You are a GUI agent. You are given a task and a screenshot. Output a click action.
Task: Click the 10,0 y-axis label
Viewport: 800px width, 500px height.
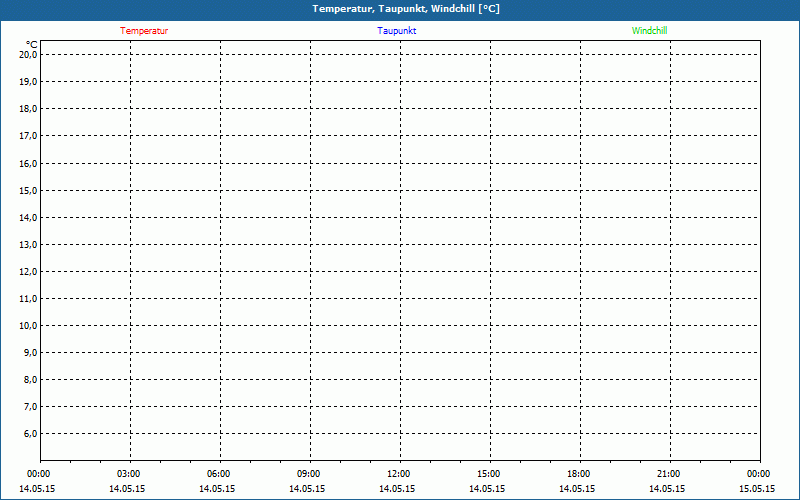tap(28, 326)
